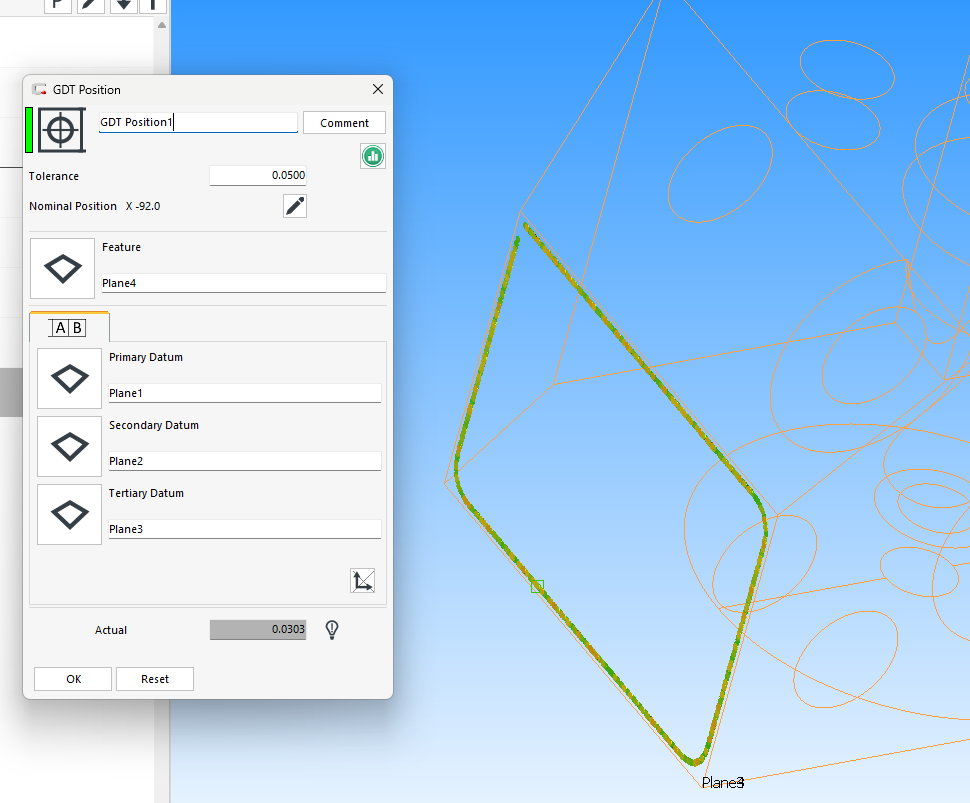Click the Plane1 primary datum field
The image size is (970, 803).
(x=245, y=393)
